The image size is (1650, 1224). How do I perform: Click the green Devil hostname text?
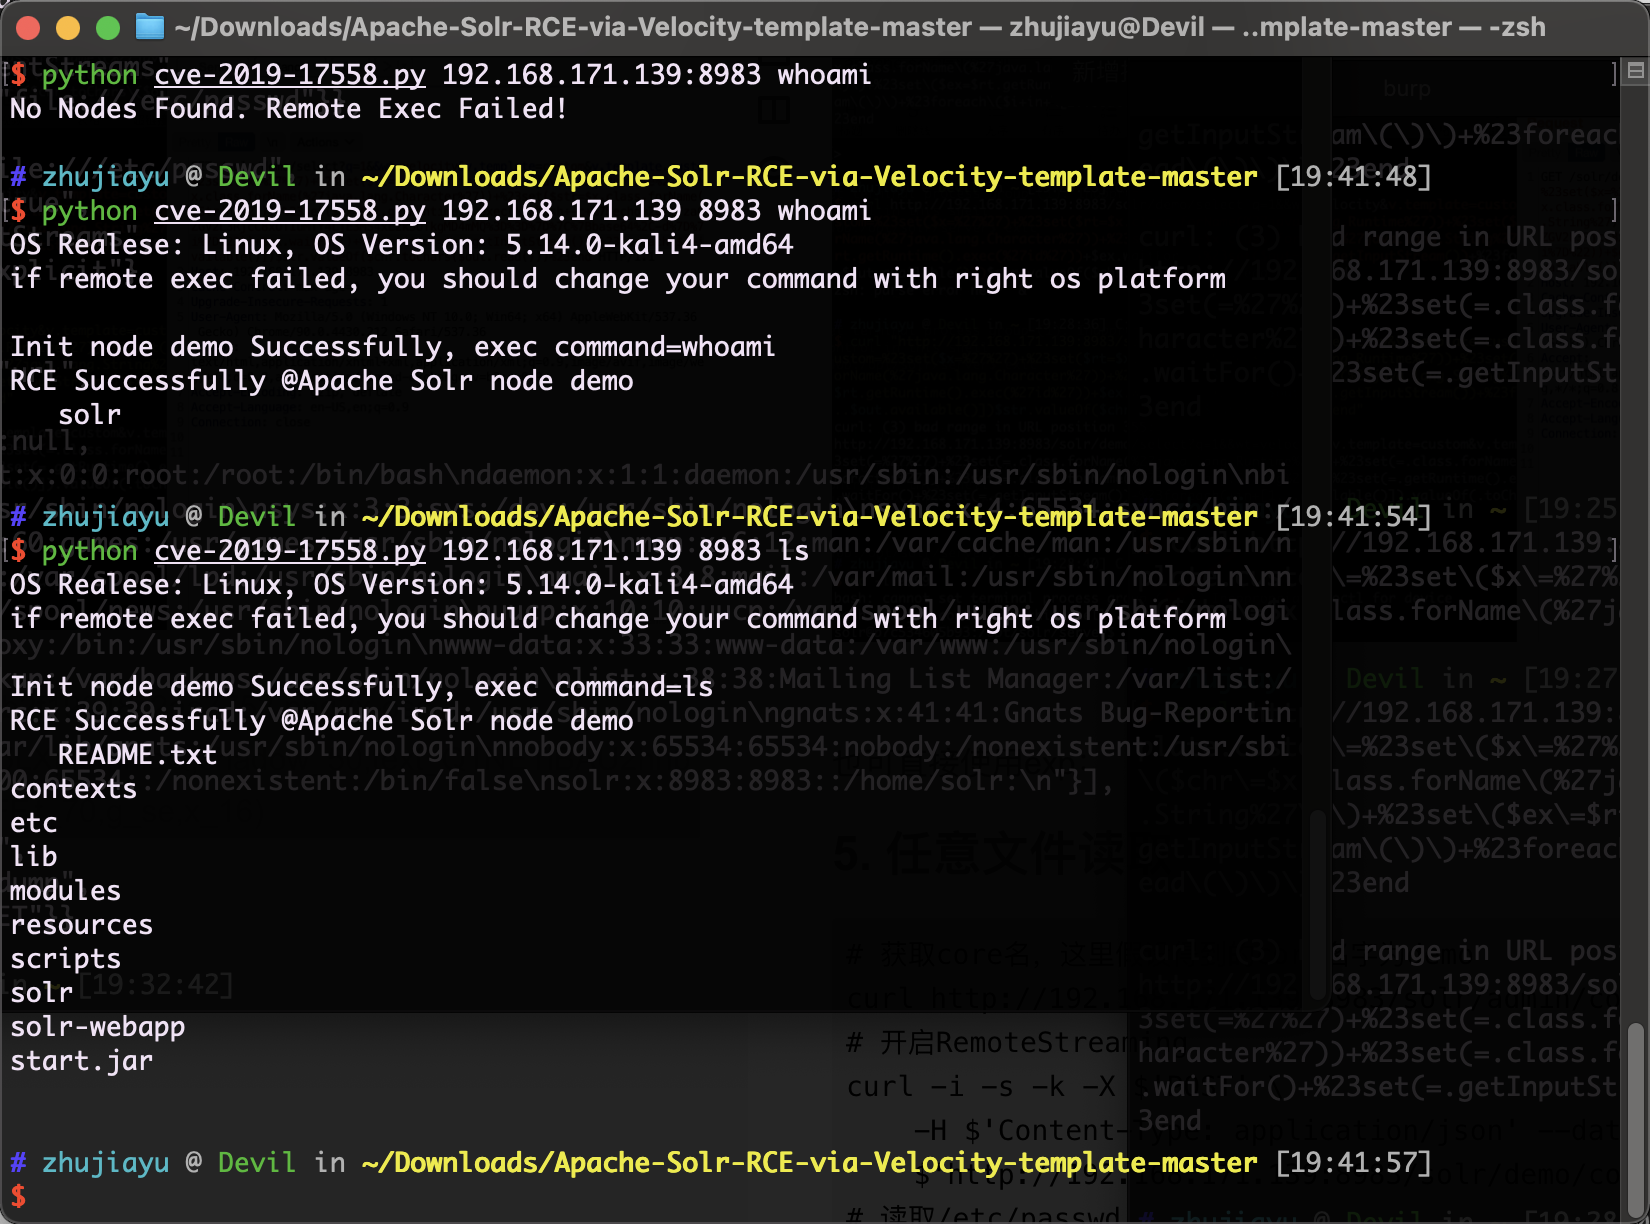pos(256,1162)
